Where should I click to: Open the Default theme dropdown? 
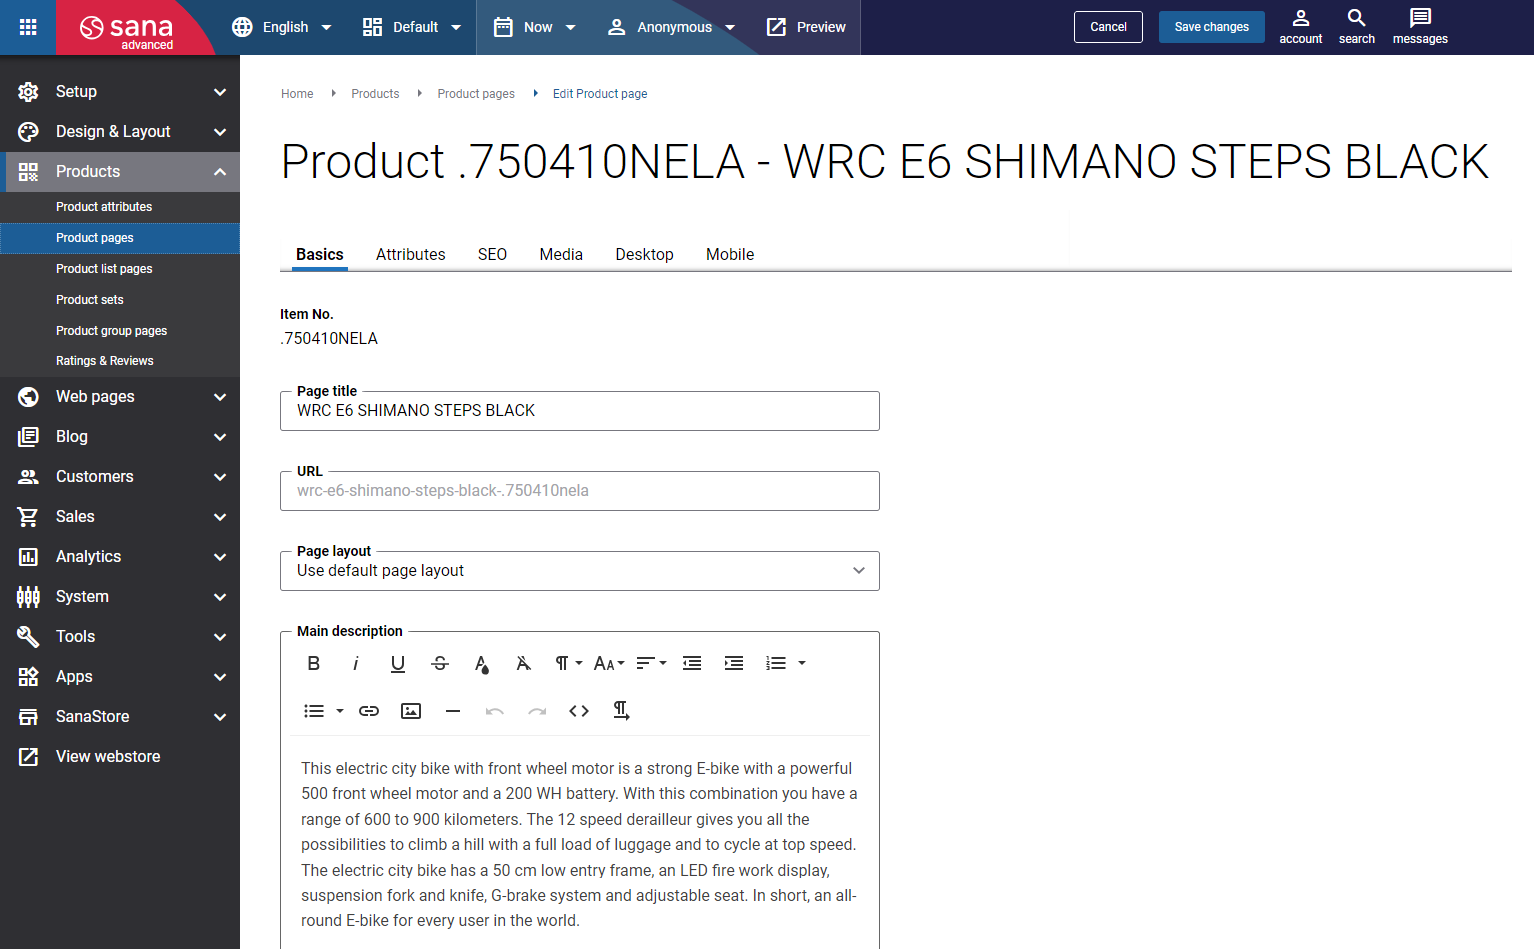pyautogui.click(x=411, y=27)
